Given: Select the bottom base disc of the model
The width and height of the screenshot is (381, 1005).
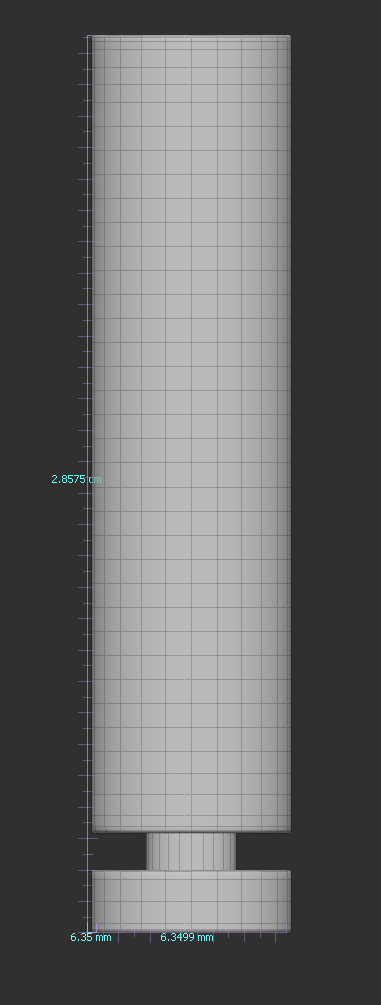Looking at the screenshot, I should coord(191,901).
